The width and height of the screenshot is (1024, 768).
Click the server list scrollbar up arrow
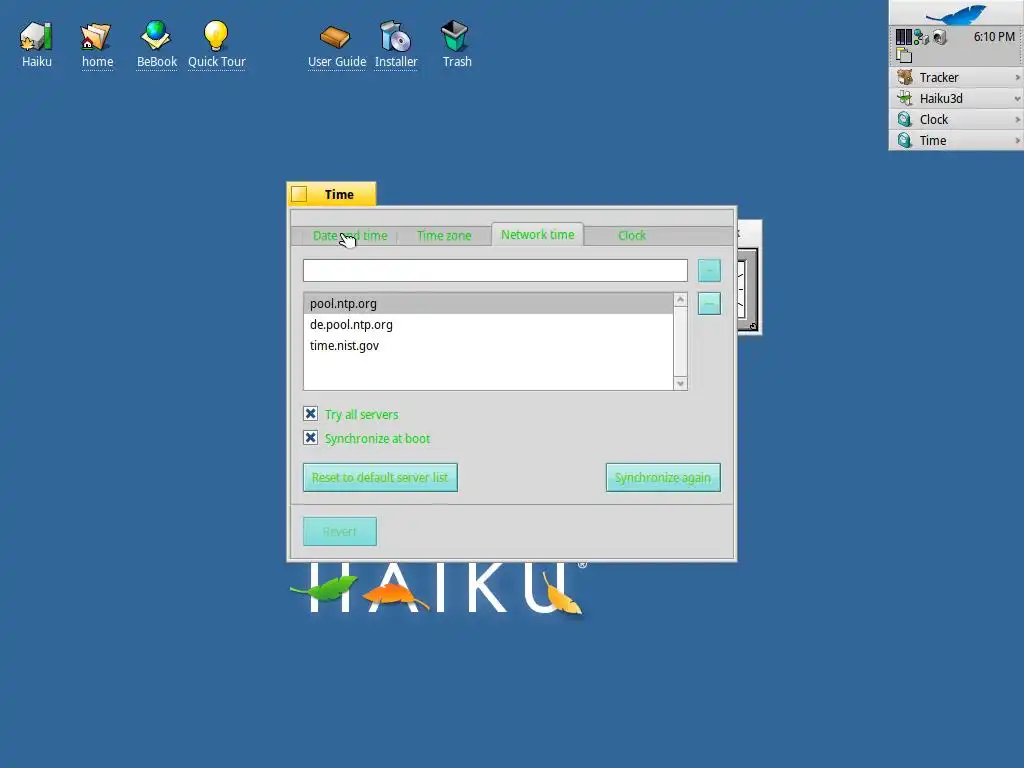click(x=680, y=300)
